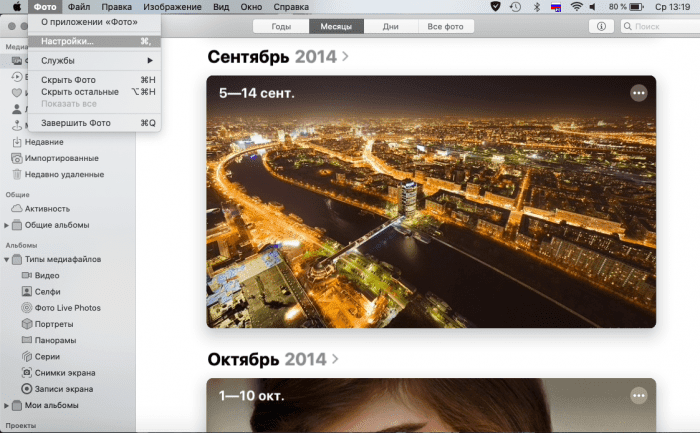Click the date and time Ср 13:19
The width and height of the screenshot is (700, 433).
pyautogui.click(x=672, y=7)
